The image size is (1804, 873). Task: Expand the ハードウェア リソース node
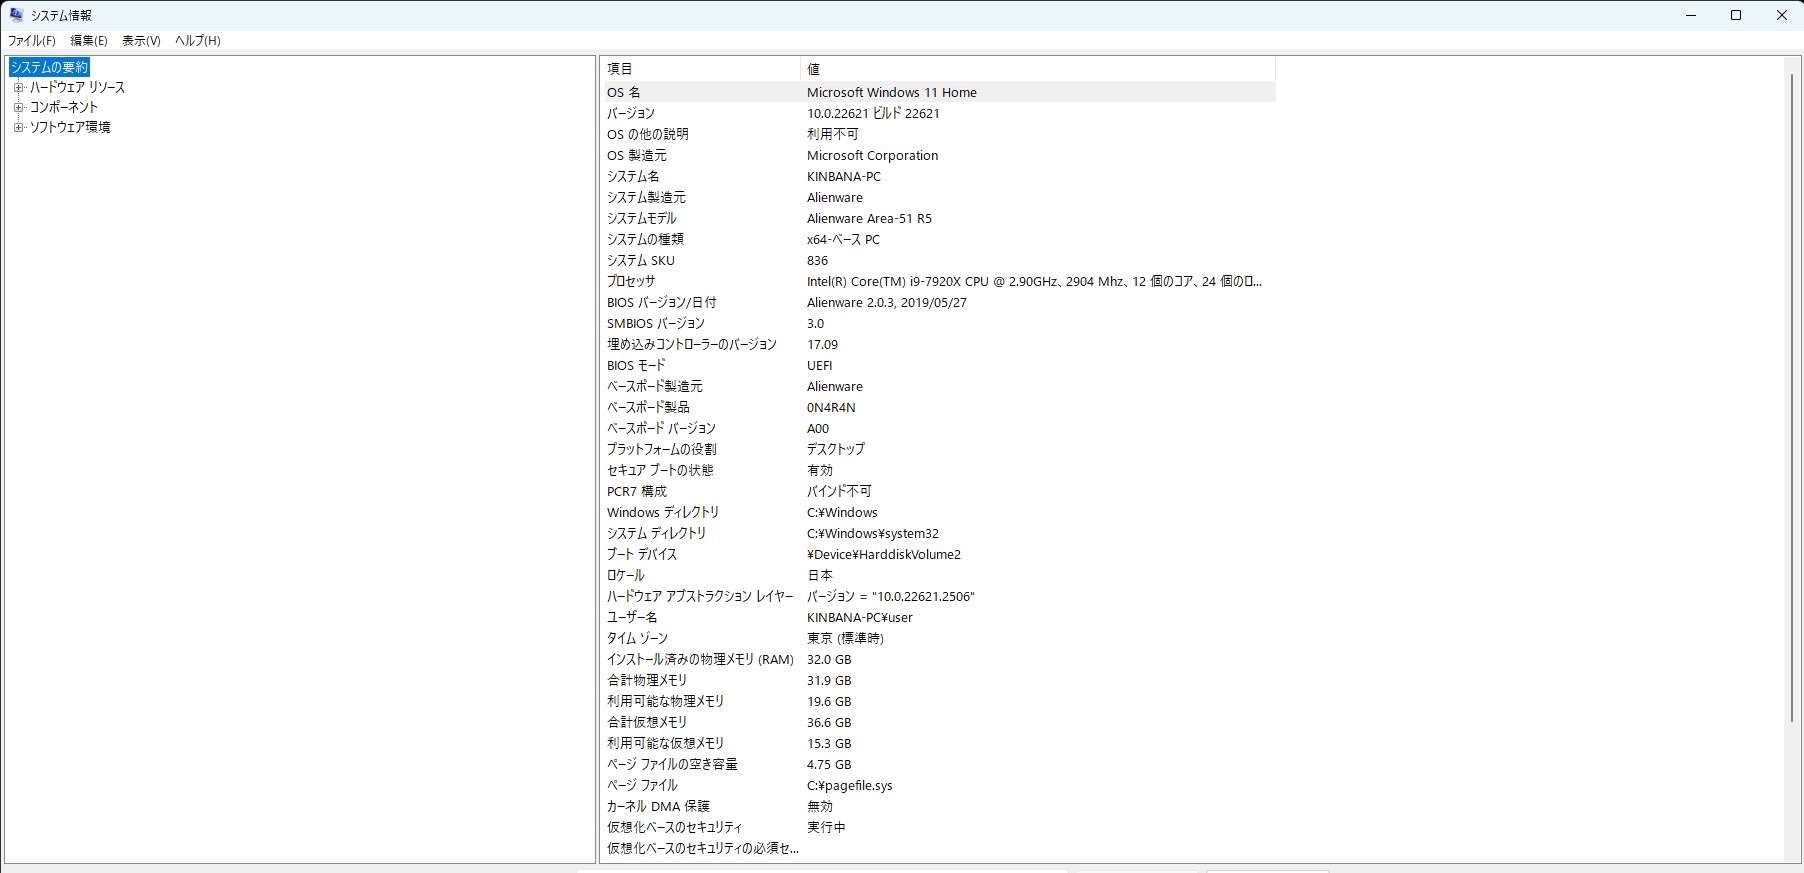tap(18, 87)
